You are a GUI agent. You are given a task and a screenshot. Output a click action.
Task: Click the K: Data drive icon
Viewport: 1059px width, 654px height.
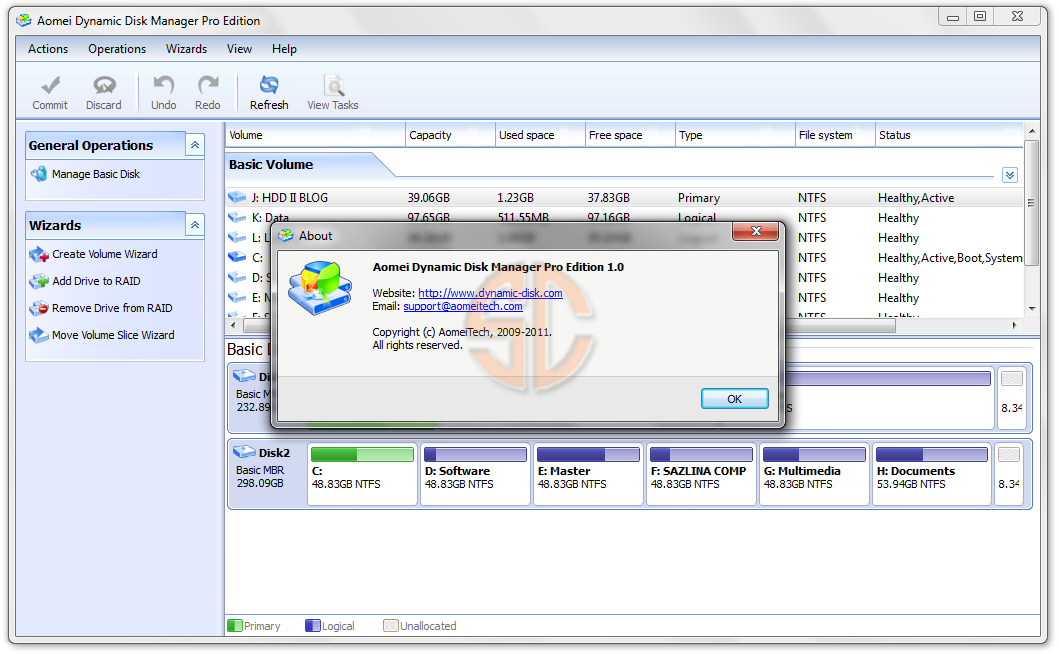[237, 218]
